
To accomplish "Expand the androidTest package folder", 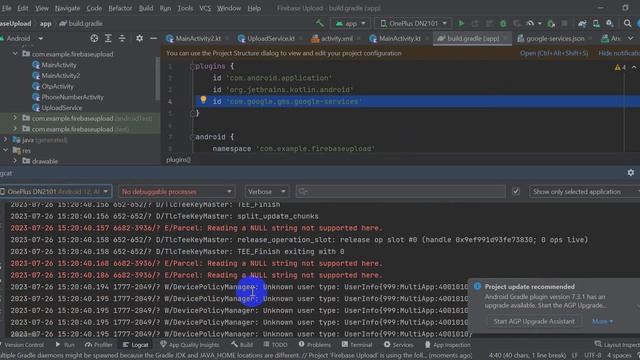I will 15,118.
